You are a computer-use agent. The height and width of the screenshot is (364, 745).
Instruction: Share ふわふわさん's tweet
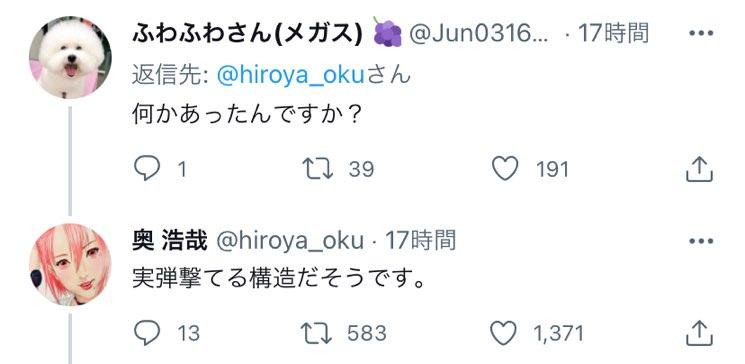point(699,170)
